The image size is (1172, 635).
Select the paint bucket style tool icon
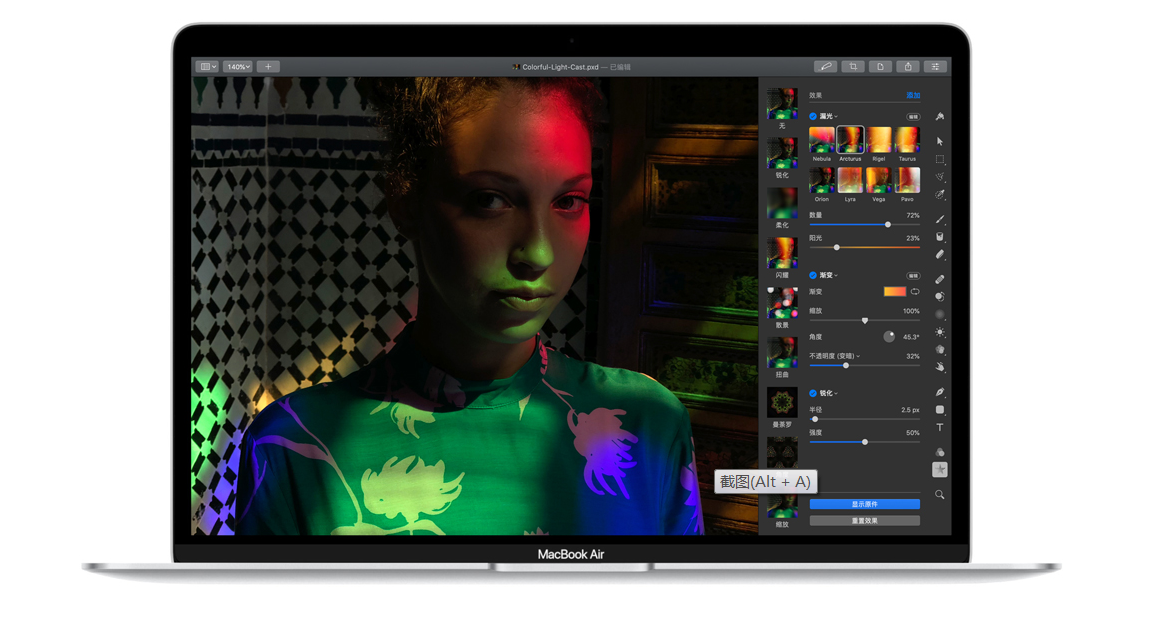[940, 117]
